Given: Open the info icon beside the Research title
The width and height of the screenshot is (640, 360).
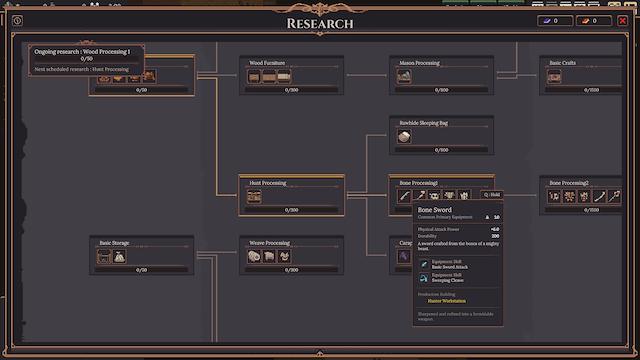Looking at the screenshot, I should pos(17,20).
